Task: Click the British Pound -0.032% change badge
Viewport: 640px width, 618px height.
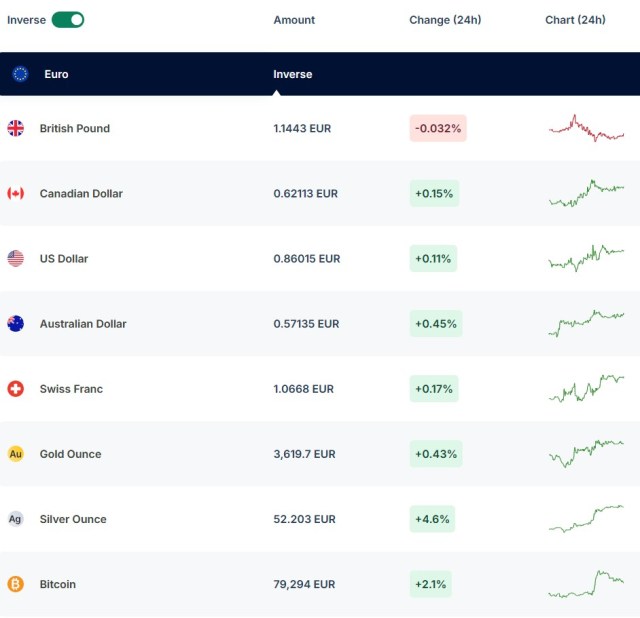Action: (438, 128)
